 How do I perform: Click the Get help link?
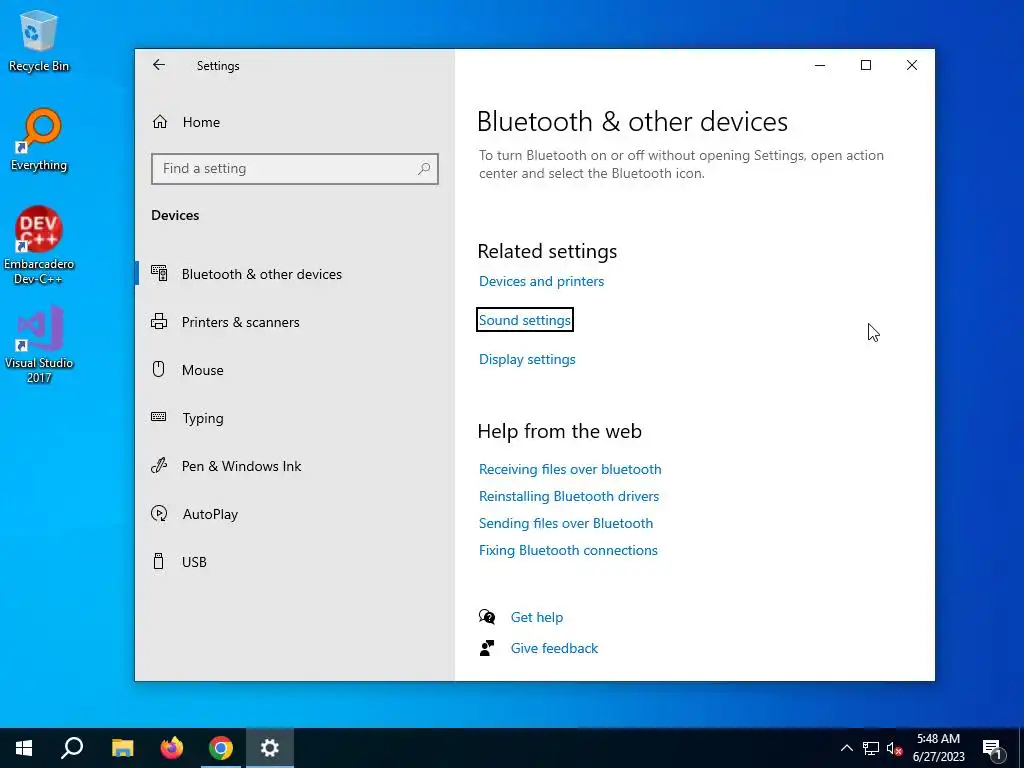point(537,617)
